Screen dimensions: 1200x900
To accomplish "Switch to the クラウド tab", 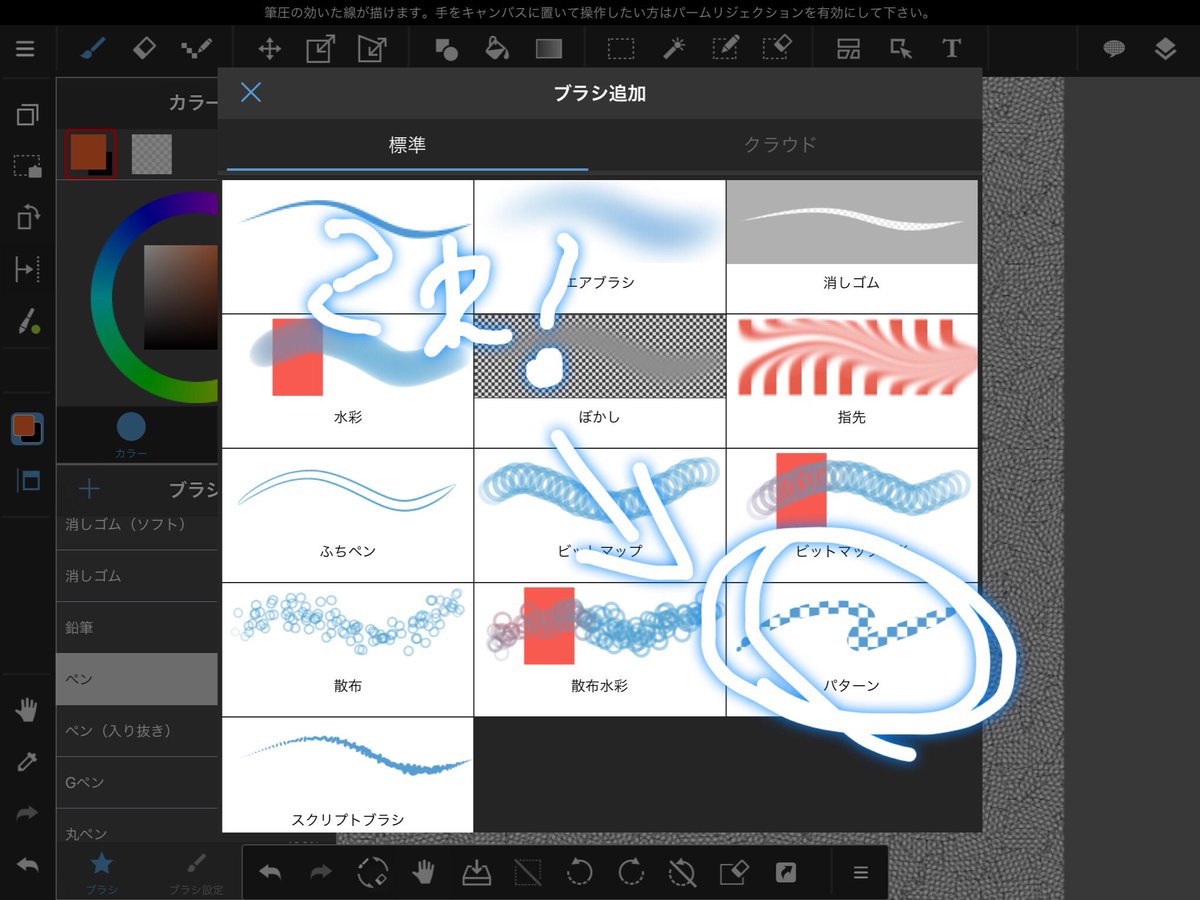I will (780, 145).
